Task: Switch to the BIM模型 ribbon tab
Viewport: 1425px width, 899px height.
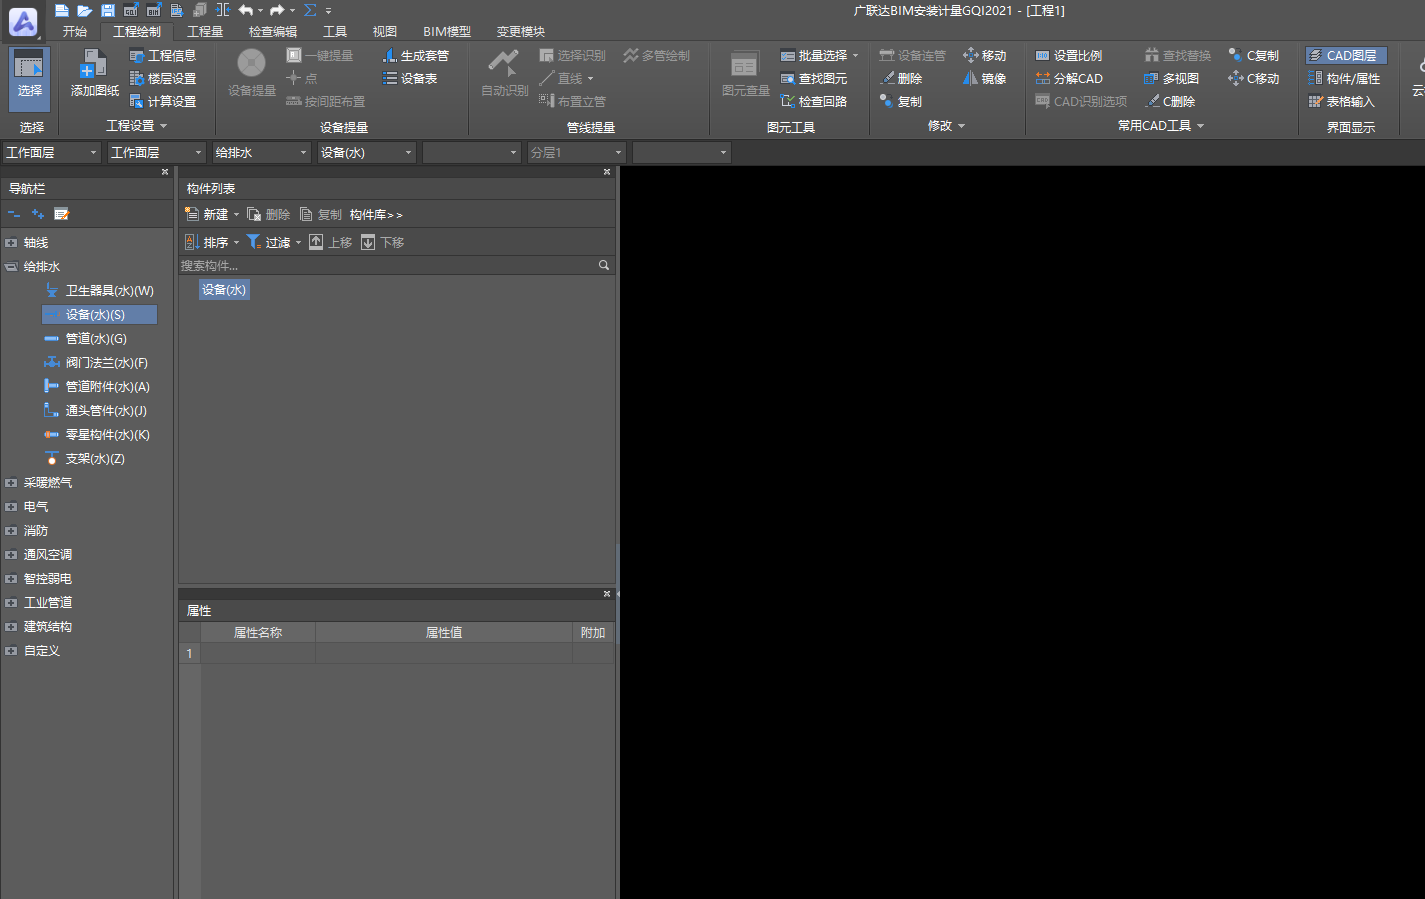Action: [x=447, y=32]
